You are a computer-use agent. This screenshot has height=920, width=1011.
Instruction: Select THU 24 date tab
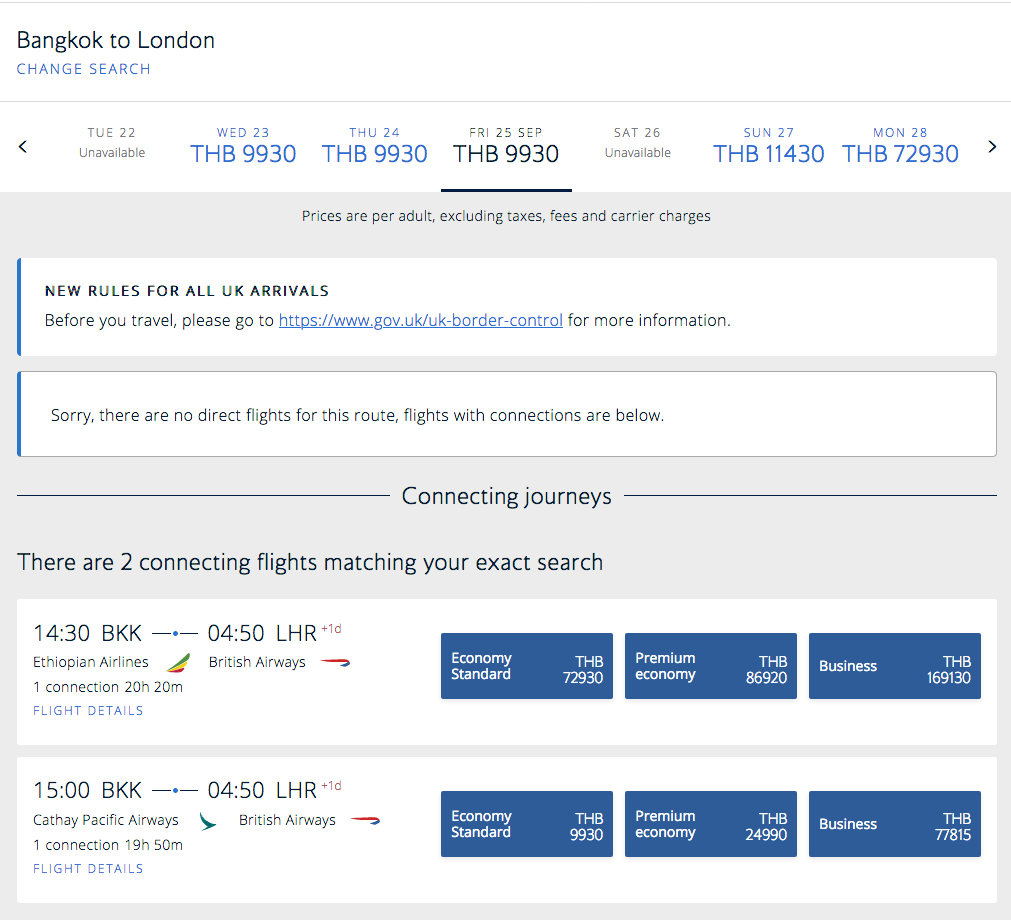pyautogui.click(x=375, y=146)
